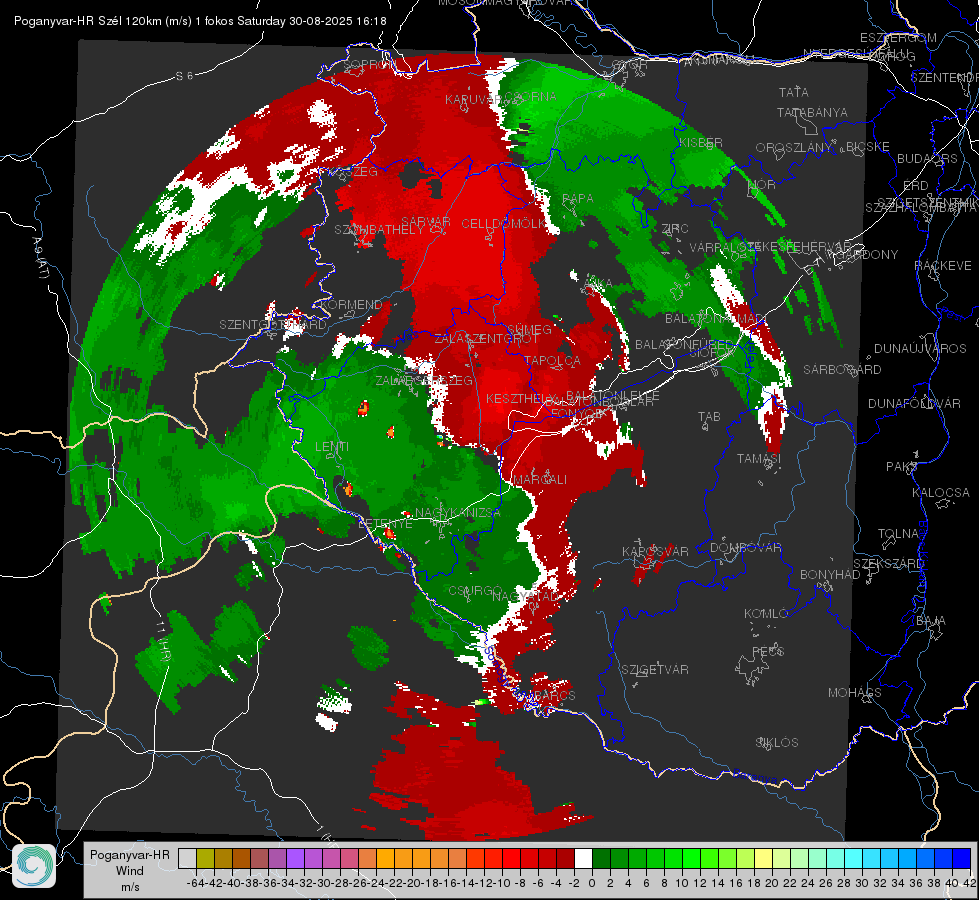Image resolution: width=979 pixels, height=900 pixels.
Task: Click the CELLDÖMÖLK city label
Action: tap(503, 224)
